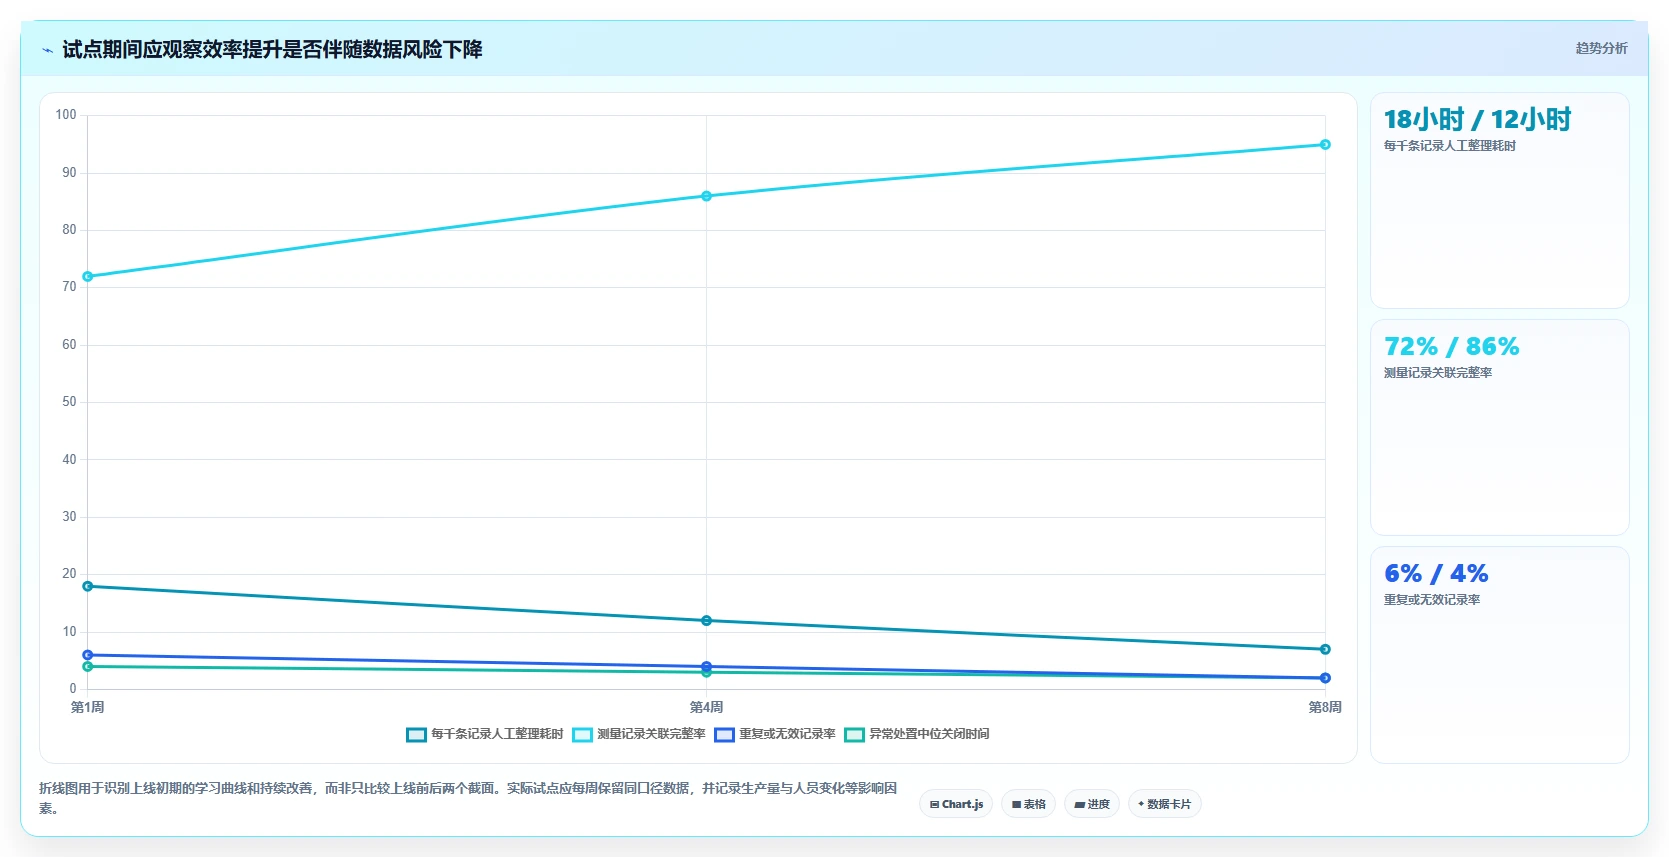This screenshot has height=857, width=1669.
Task: Click the y-axis label 50
Action: [x=69, y=402]
